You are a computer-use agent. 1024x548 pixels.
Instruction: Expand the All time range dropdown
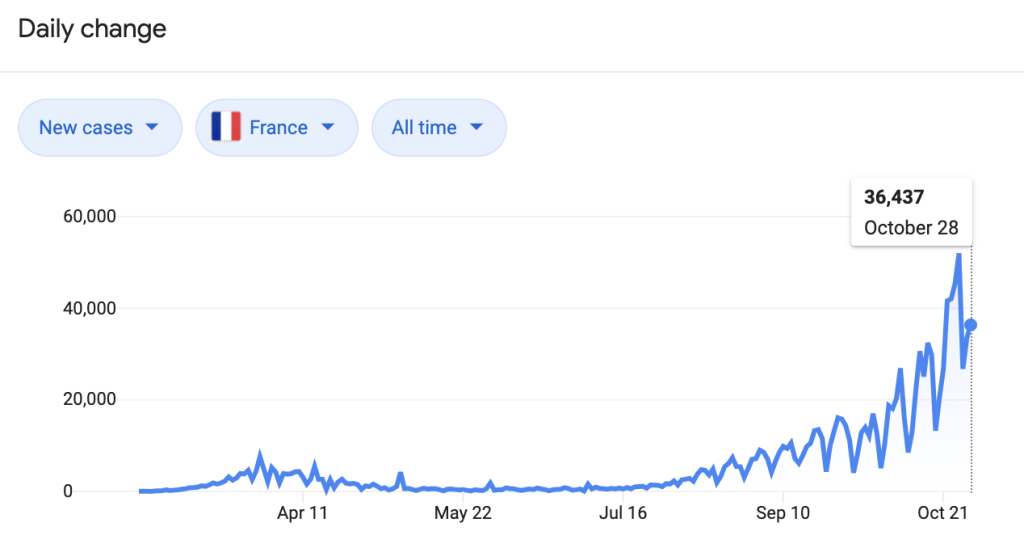tap(437, 128)
